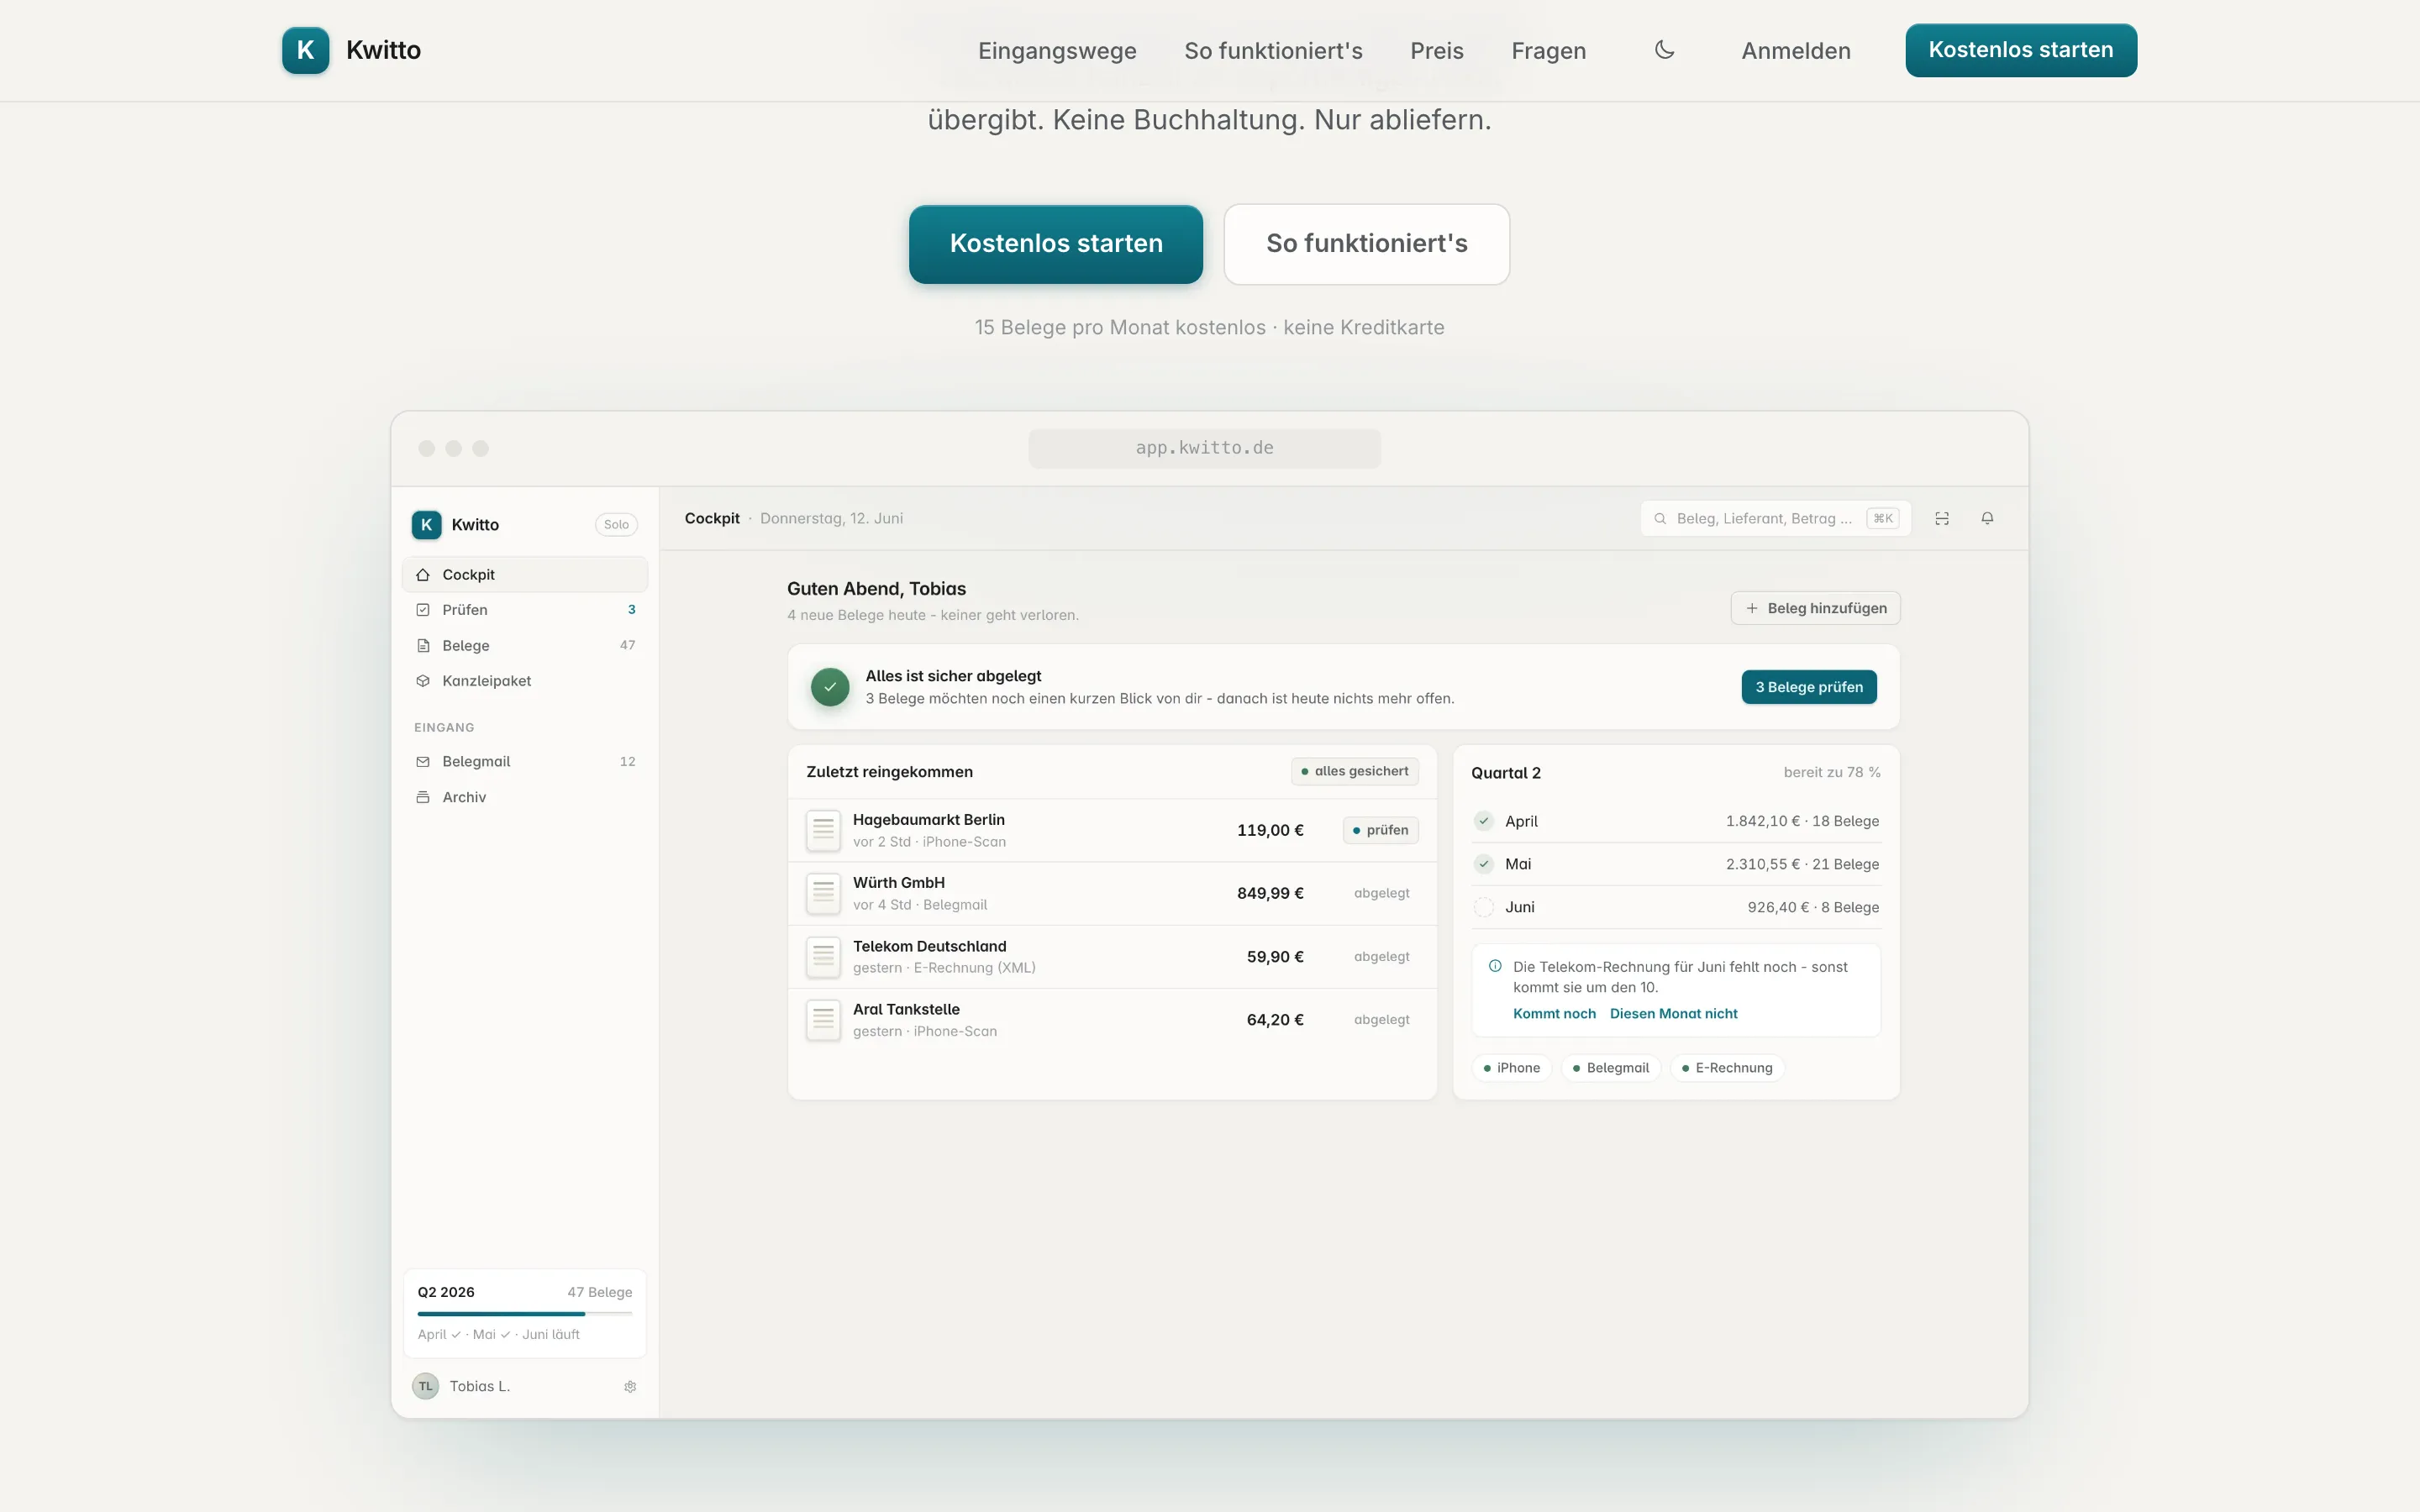Focus the 'Beleg, Lieferant, Betrag' search field

[1776, 519]
